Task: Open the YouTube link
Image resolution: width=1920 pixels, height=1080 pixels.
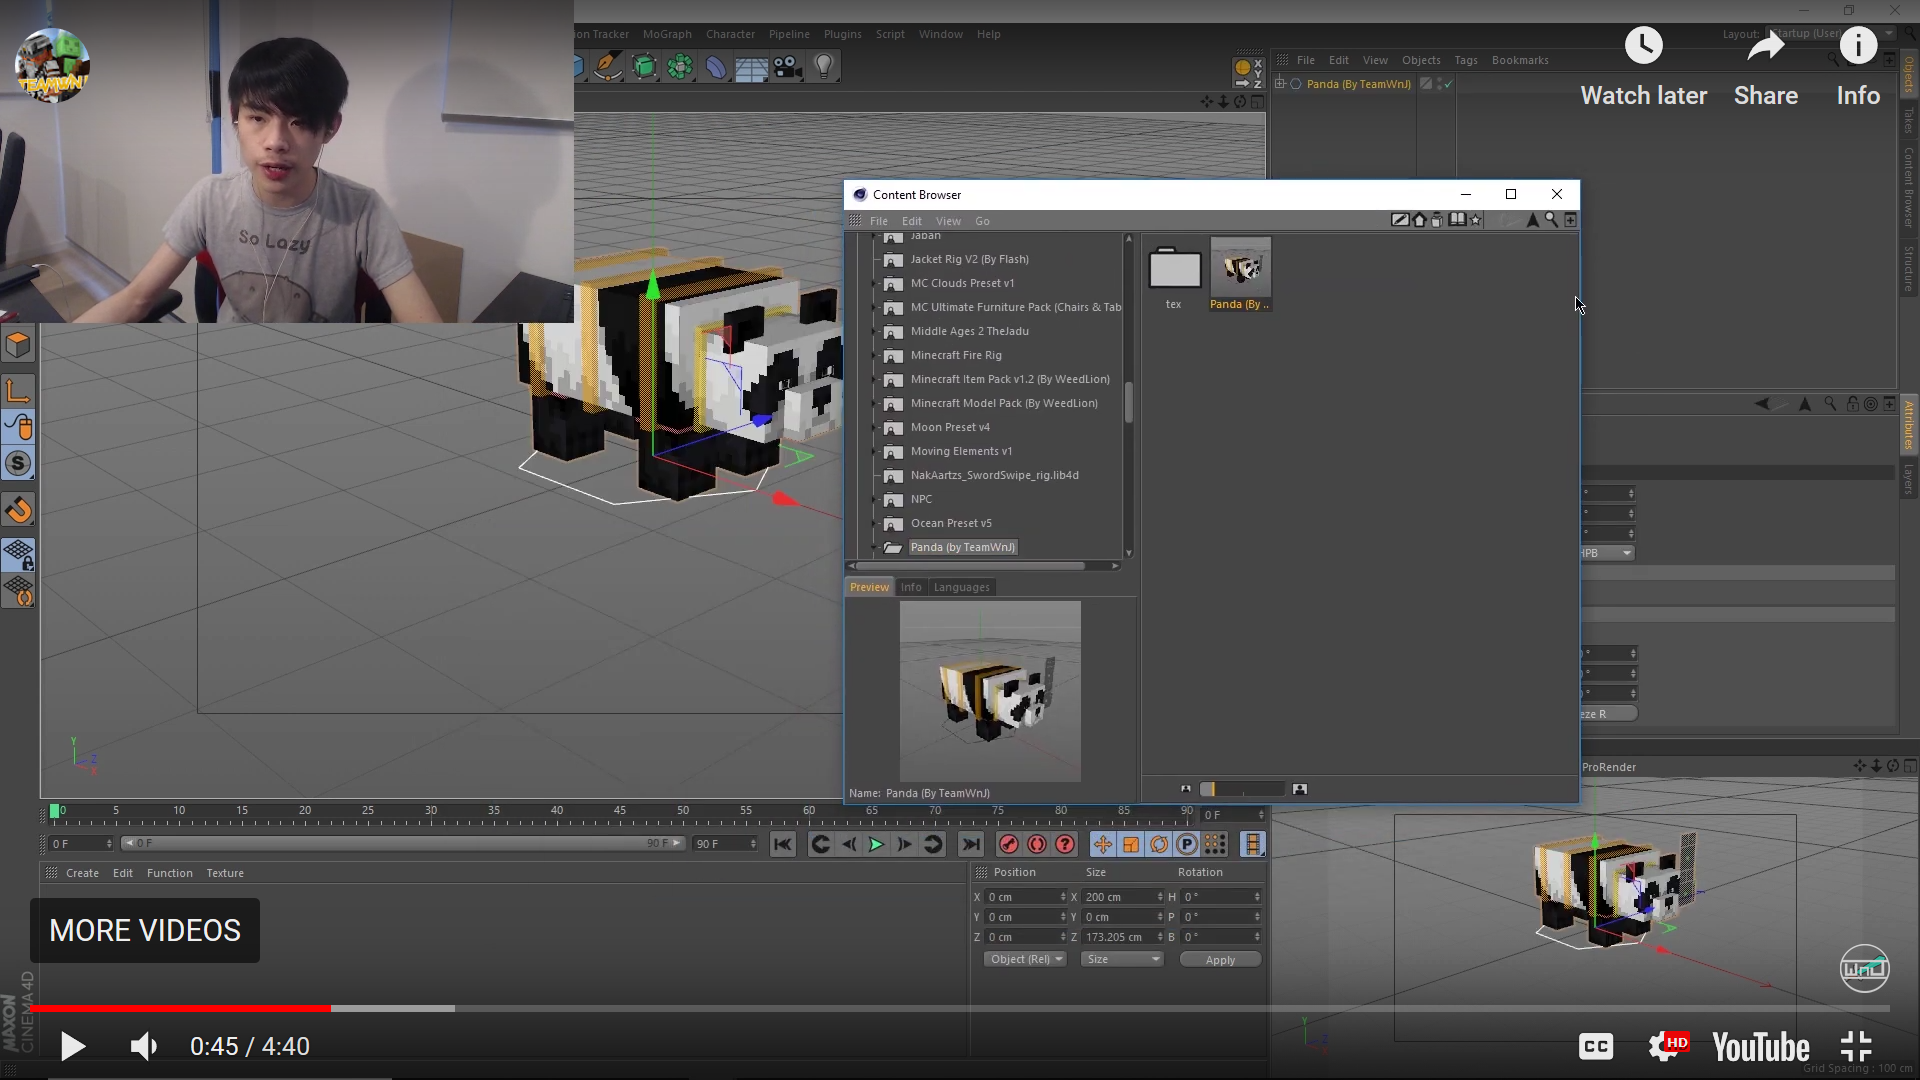Action: [x=1761, y=1047]
